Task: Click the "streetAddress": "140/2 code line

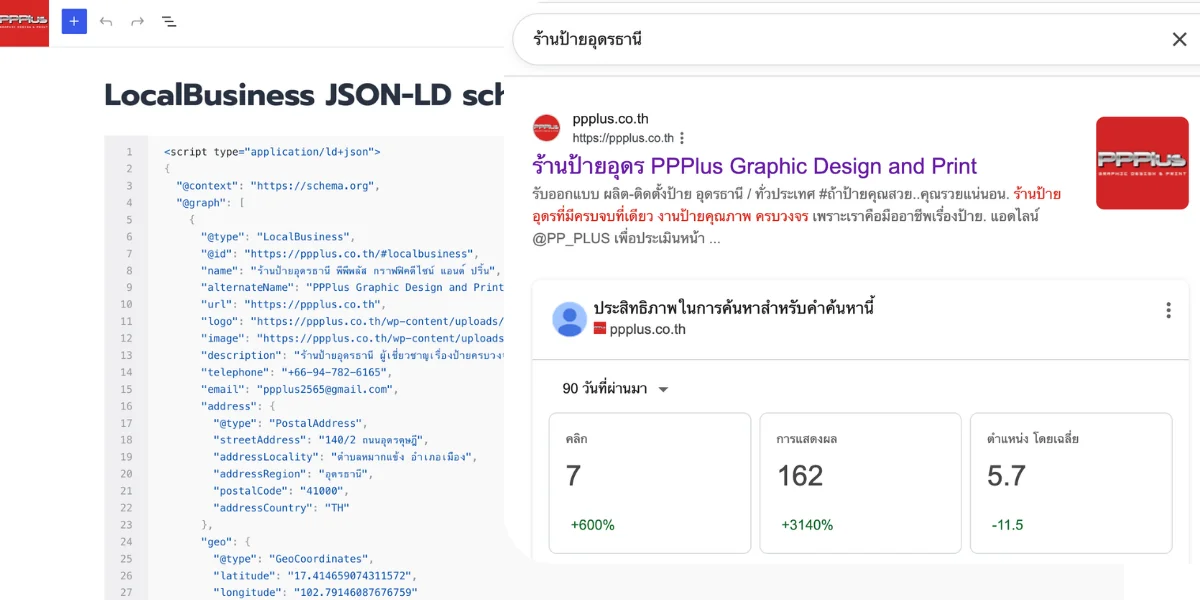Action: [x=320, y=440]
